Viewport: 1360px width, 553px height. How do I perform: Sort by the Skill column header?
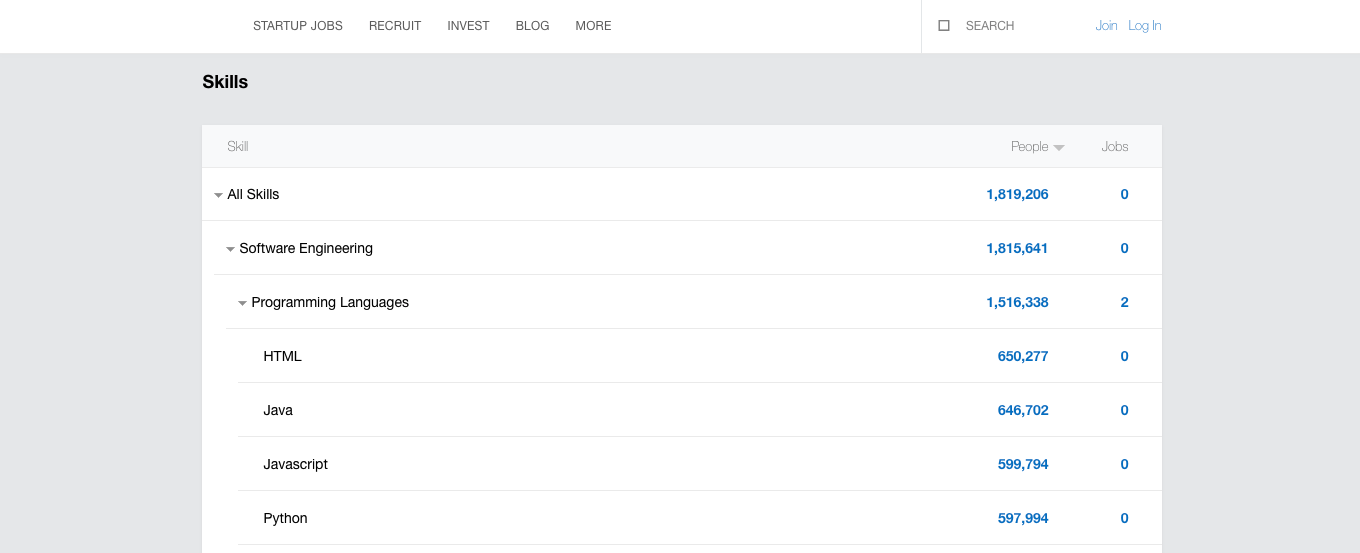click(x=238, y=146)
